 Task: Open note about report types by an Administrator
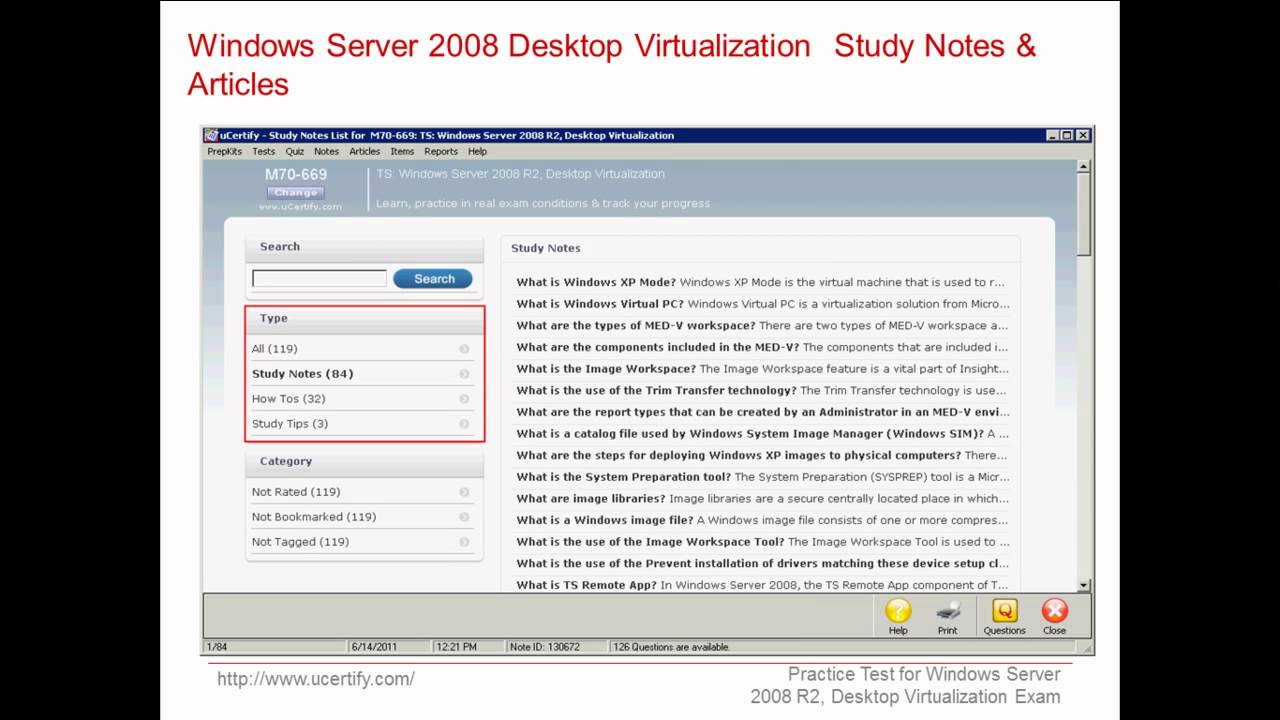tap(762, 412)
